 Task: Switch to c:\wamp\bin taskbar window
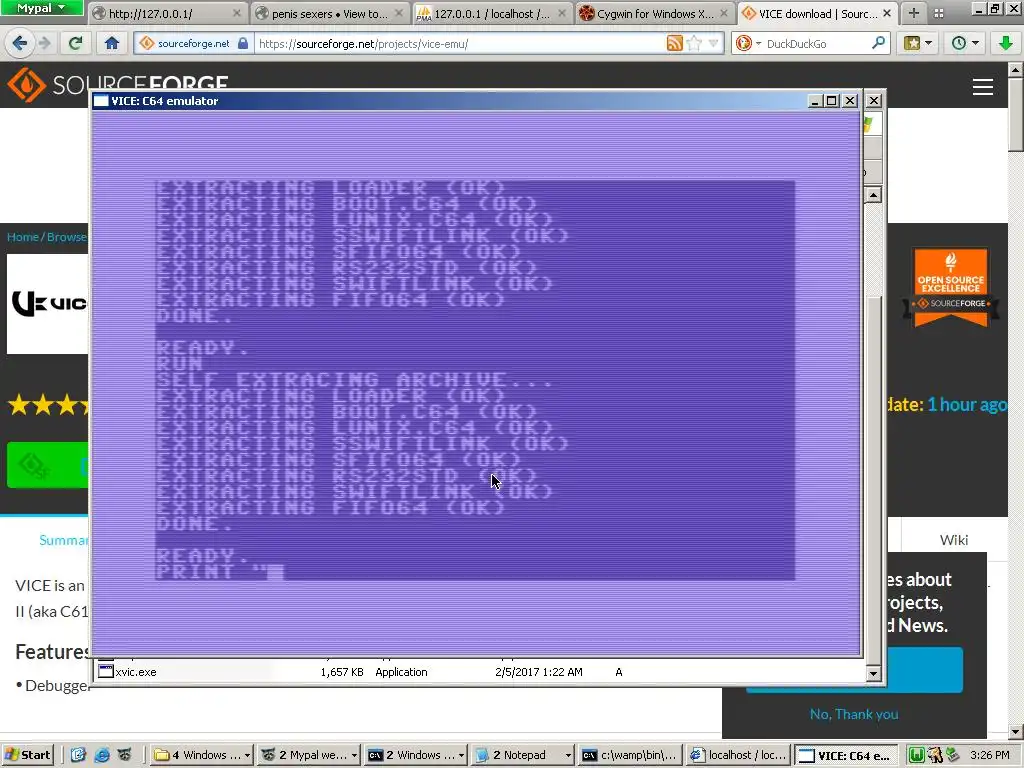point(630,755)
